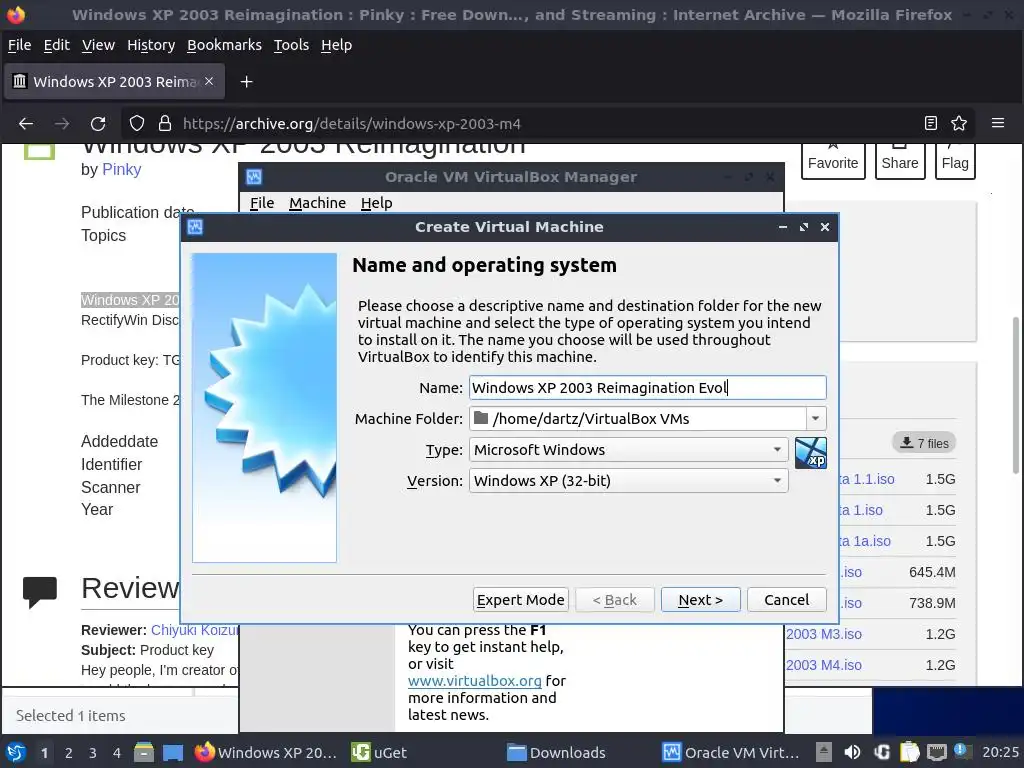Click the Share button on archive page

coord(900,161)
